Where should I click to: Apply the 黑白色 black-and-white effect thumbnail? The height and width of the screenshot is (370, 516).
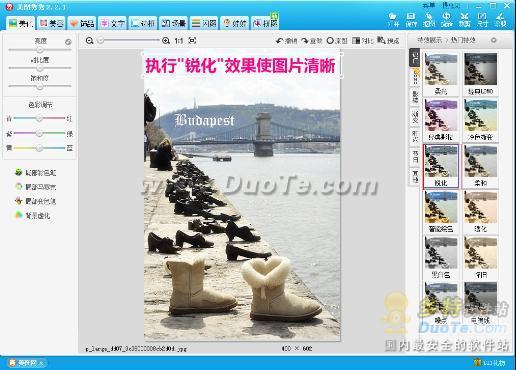(441, 258)
